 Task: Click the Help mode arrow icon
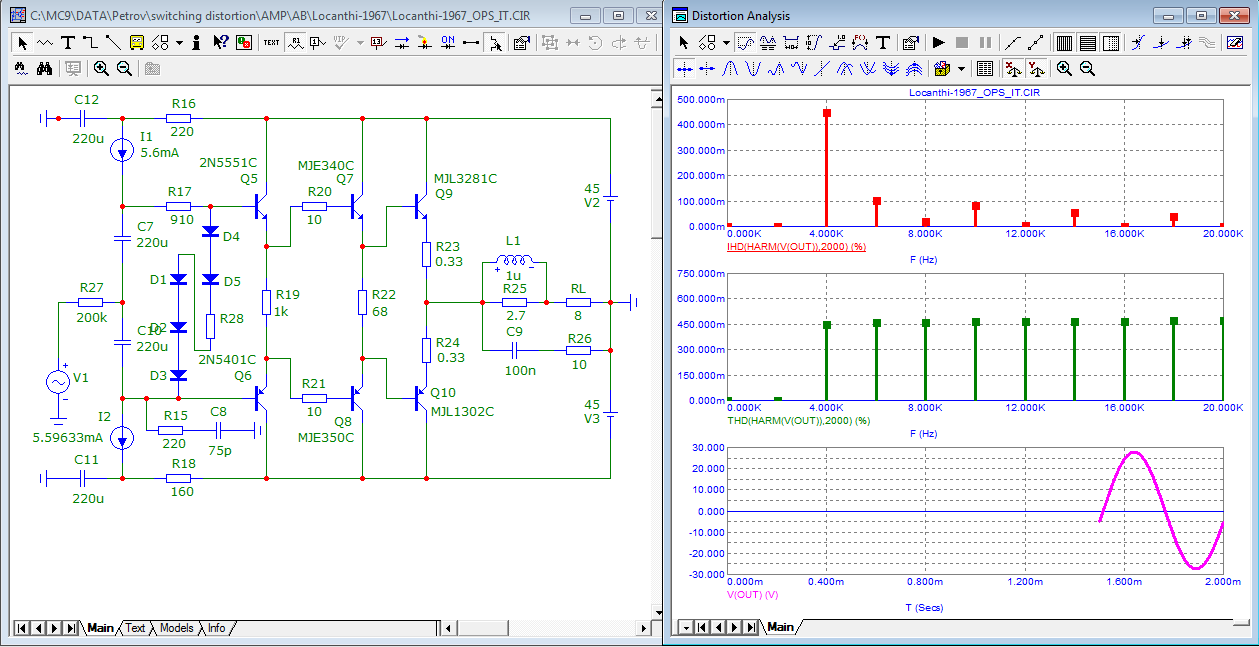point(220,43)
